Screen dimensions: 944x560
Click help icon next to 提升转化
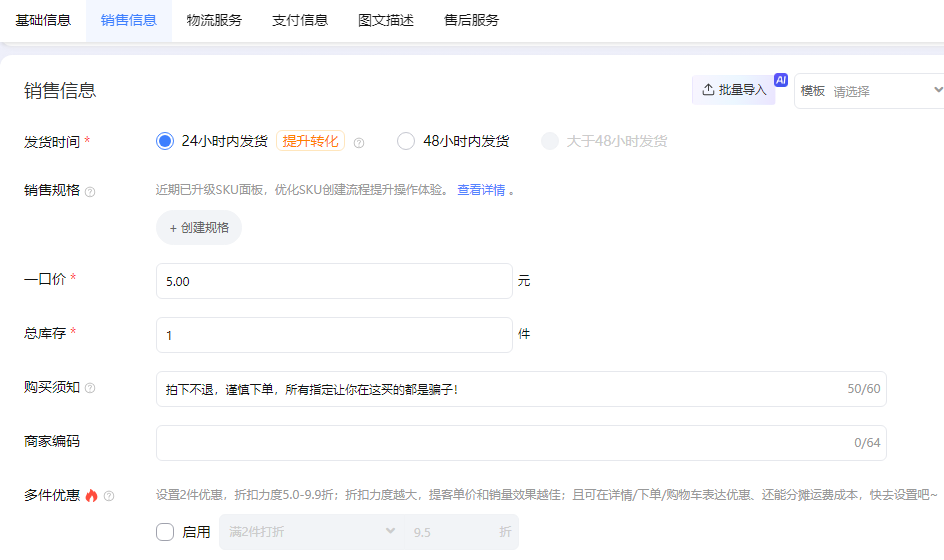coord(359,142)
